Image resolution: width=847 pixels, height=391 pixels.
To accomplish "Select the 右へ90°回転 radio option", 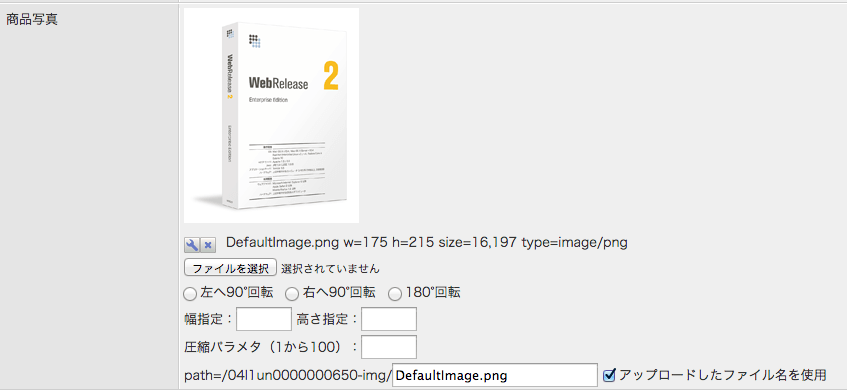I will (x=292, y=294).
